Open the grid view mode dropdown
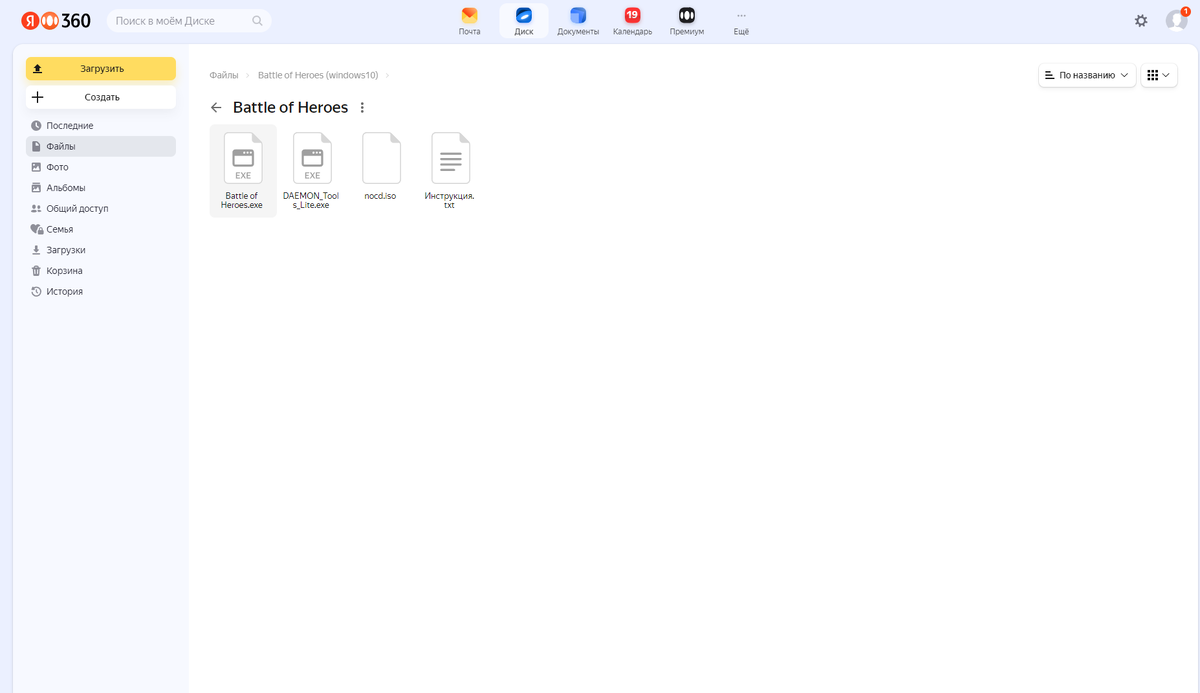This screenshot has height=693, width=1200. [x=1158, y=75]
